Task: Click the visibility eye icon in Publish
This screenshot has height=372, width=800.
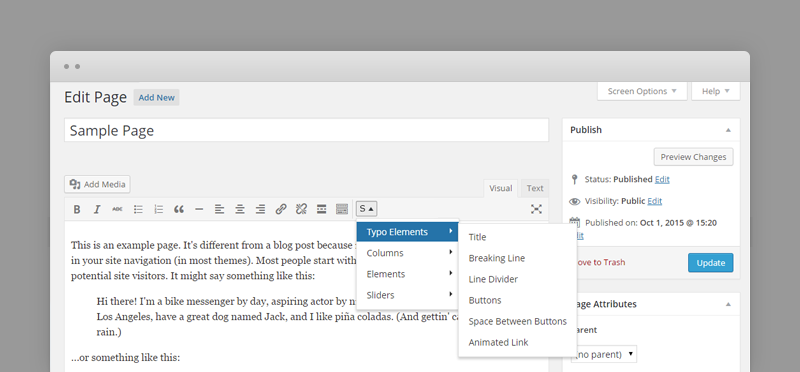Action: tap(575, 201)
